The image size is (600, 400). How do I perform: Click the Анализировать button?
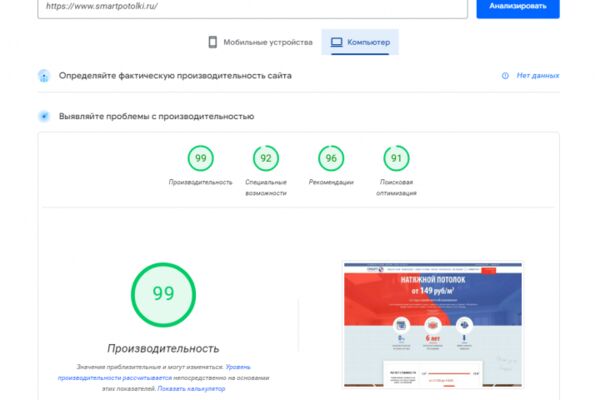pos(518,7)
